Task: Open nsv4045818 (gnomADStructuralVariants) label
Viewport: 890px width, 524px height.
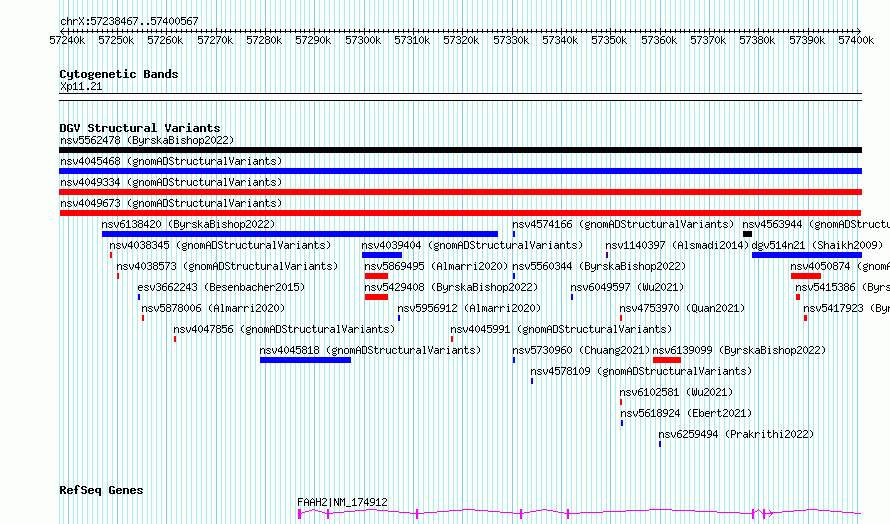Action: point(370,350)
